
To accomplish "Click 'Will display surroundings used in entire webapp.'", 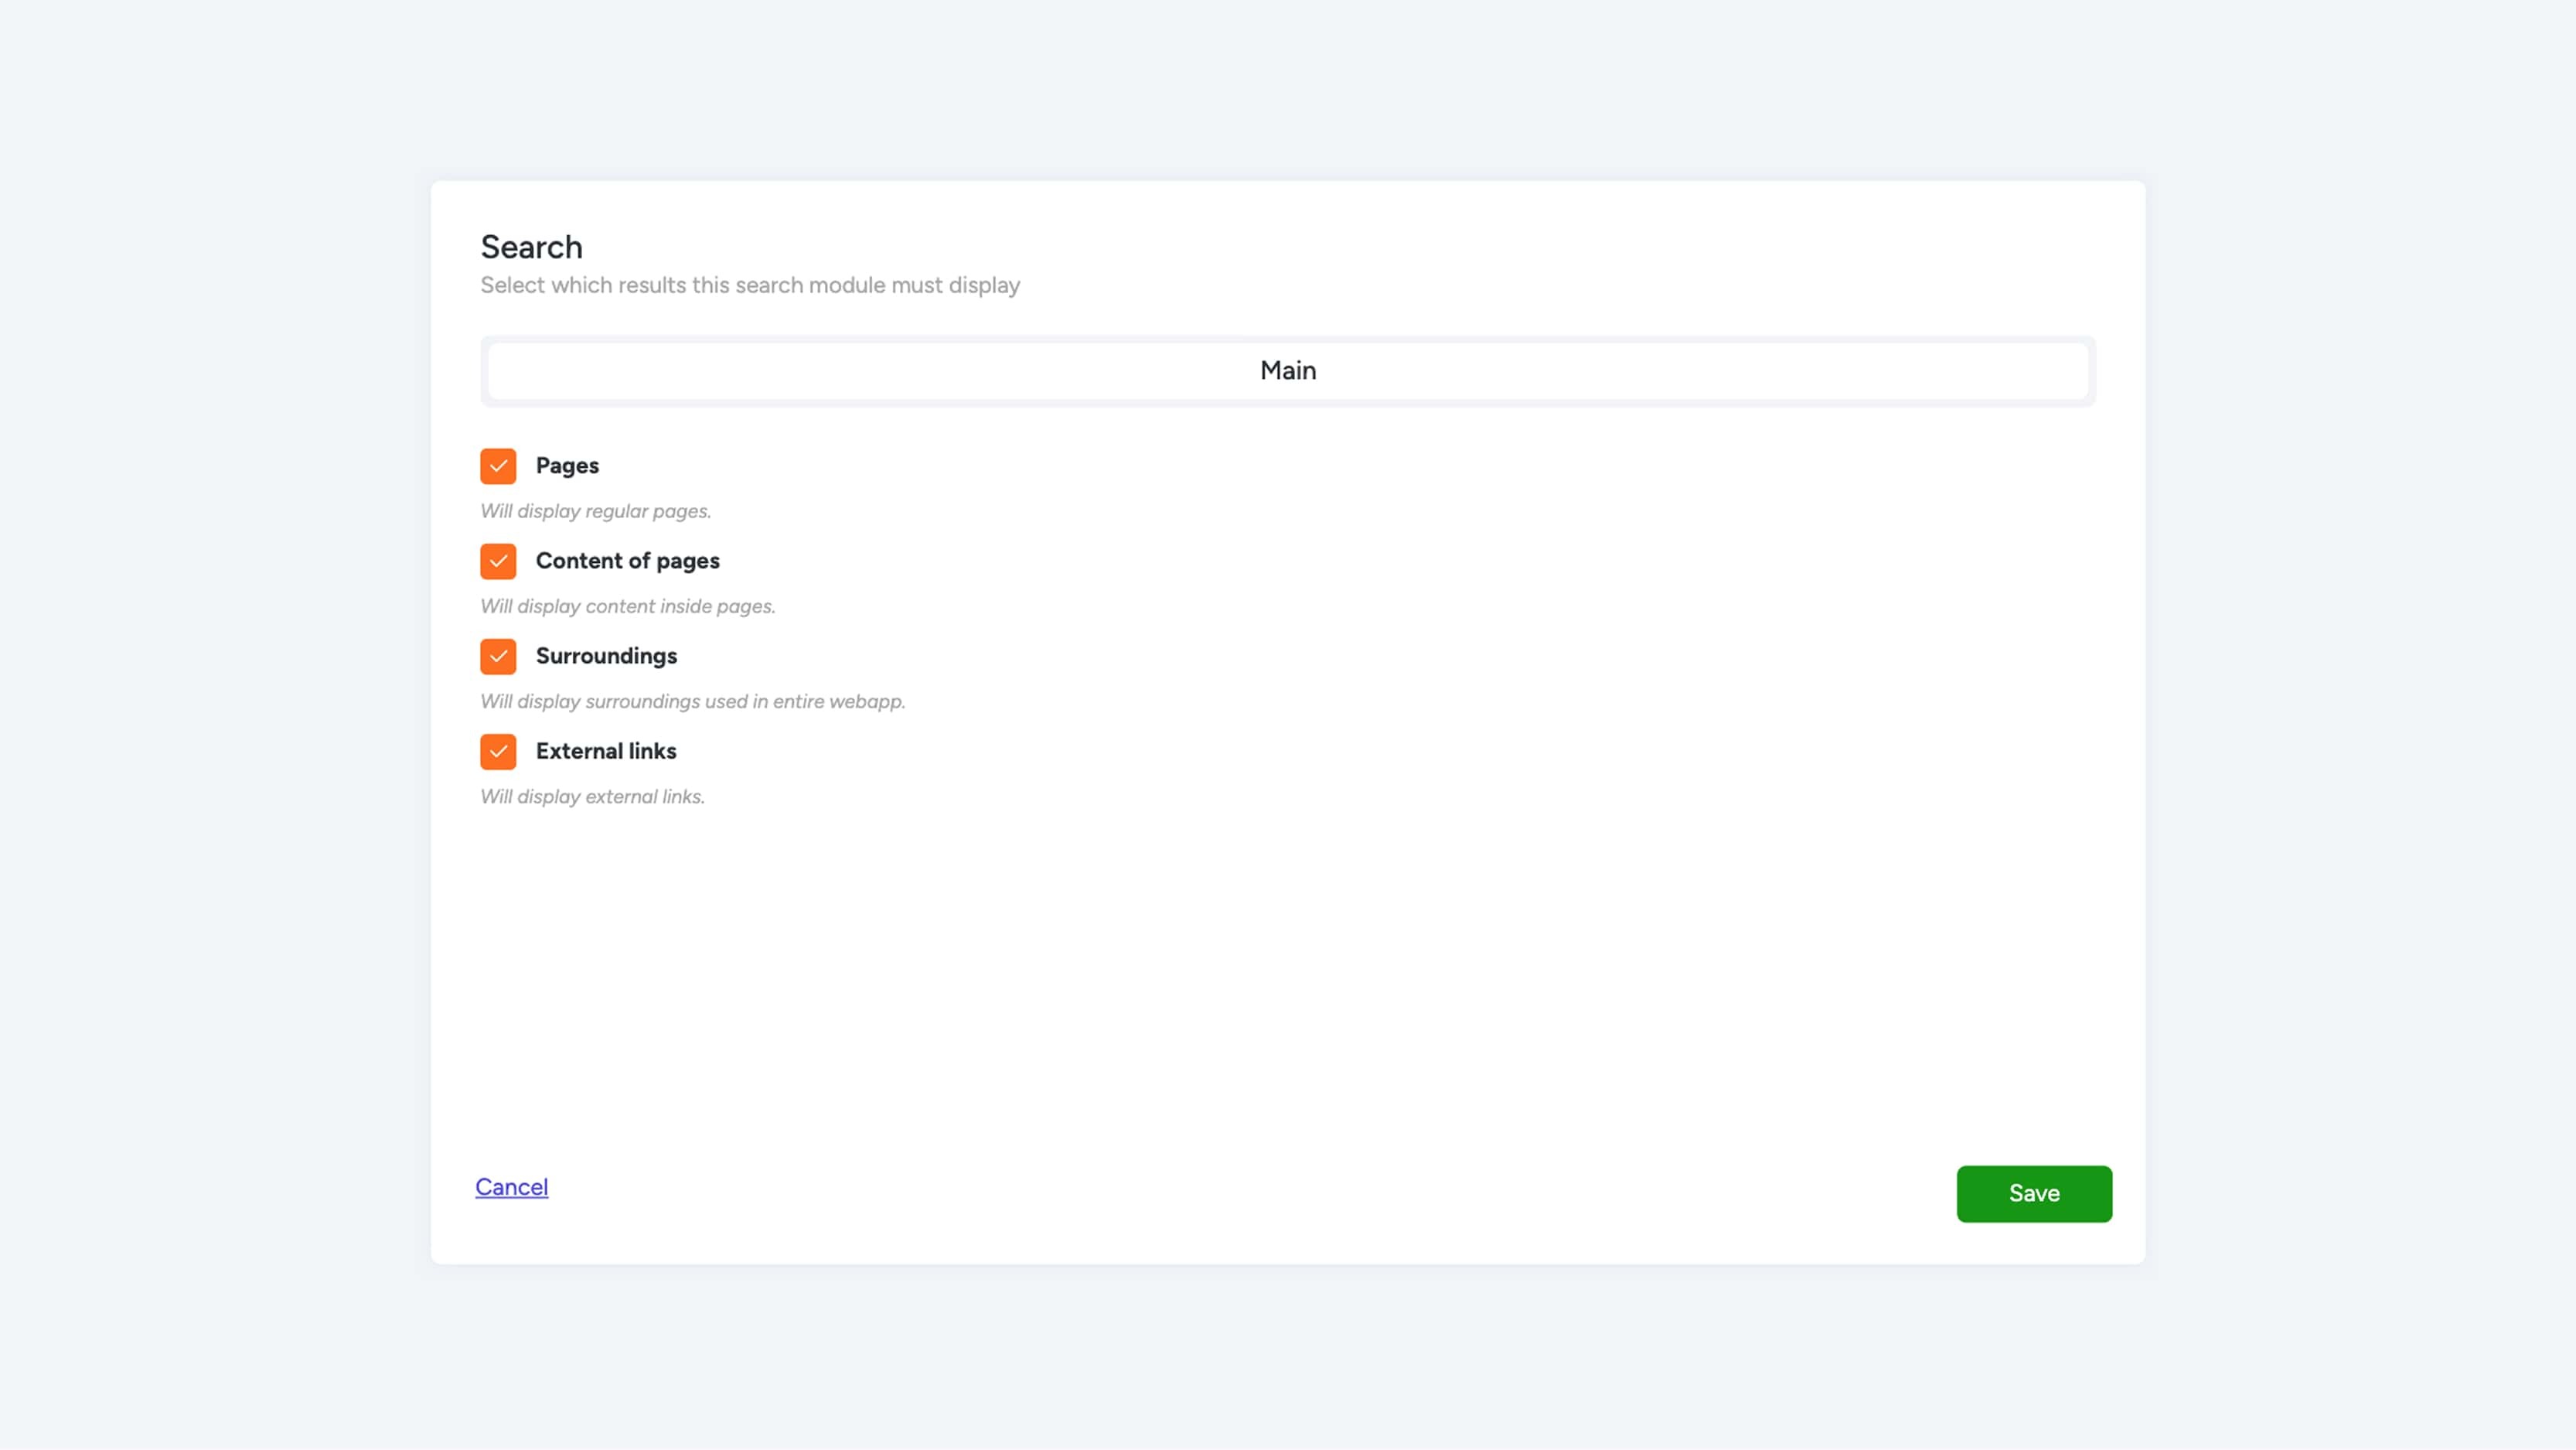I will (693, 701).
